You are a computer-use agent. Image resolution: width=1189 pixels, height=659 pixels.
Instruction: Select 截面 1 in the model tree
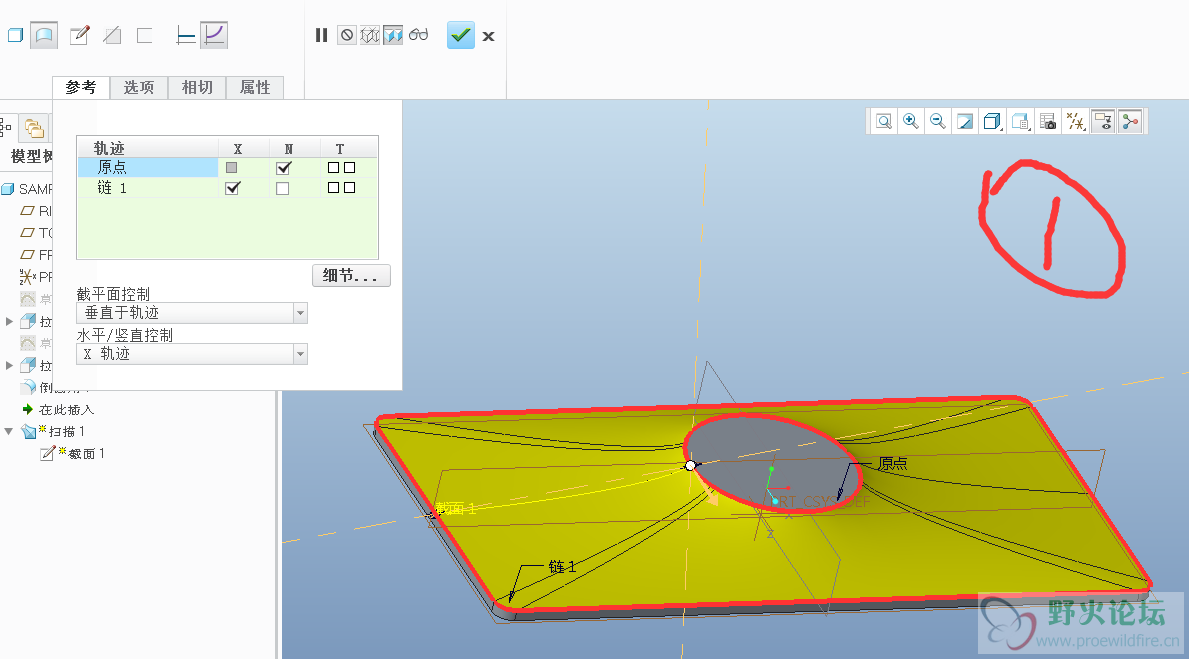click(x=86, y=453)
